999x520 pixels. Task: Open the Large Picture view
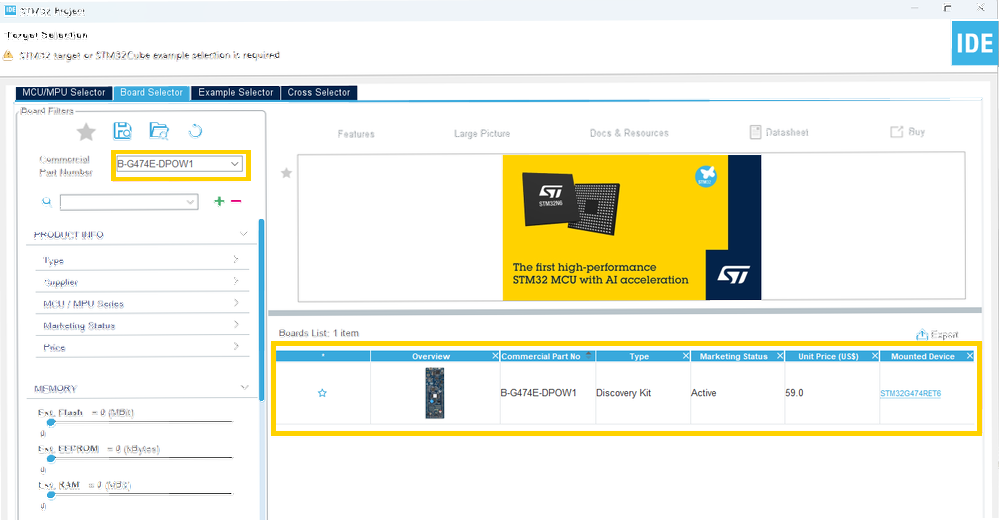coord(482,133)
